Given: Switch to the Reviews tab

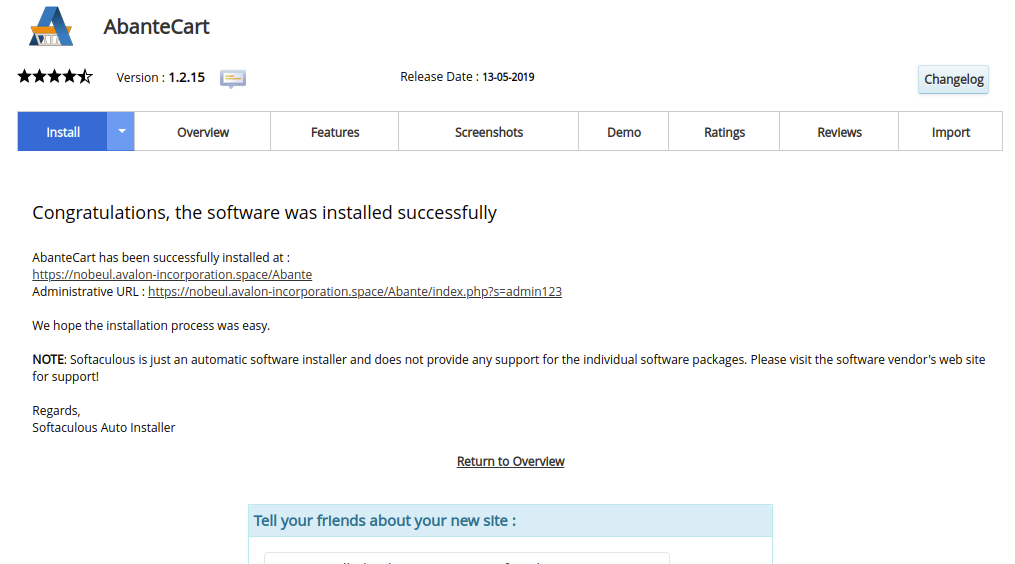Looking at the screenshot, I should 840,131.
